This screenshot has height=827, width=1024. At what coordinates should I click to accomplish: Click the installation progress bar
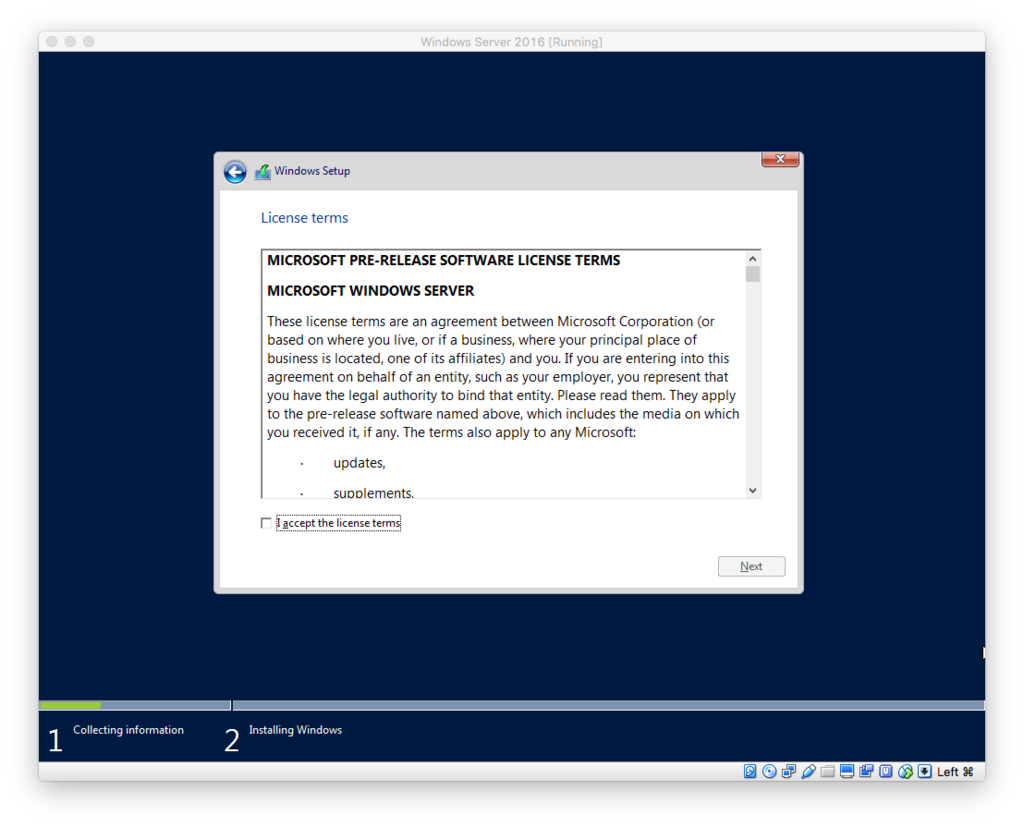(x=511, y=705)
